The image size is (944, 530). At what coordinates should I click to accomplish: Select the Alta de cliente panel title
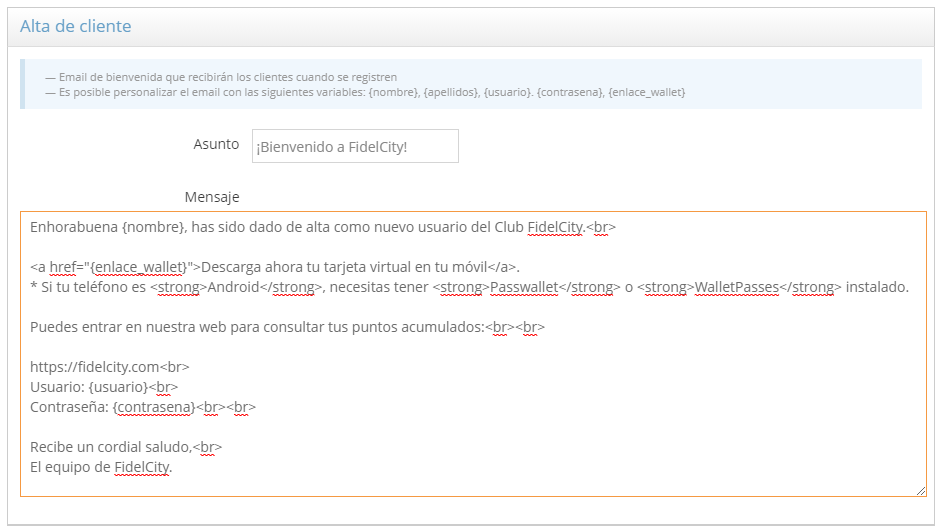[76, 26]
